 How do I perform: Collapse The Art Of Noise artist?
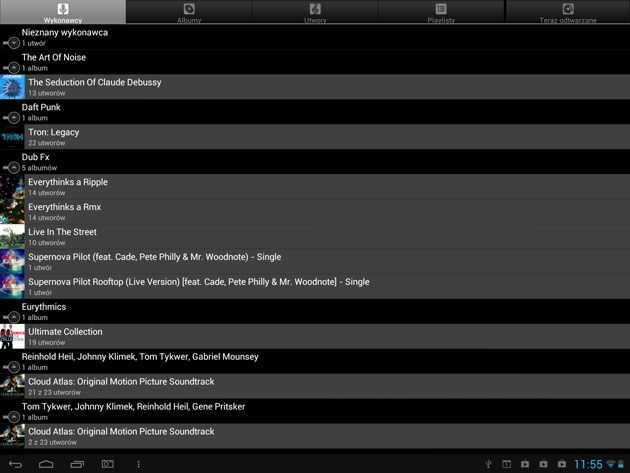click(12, 68)
